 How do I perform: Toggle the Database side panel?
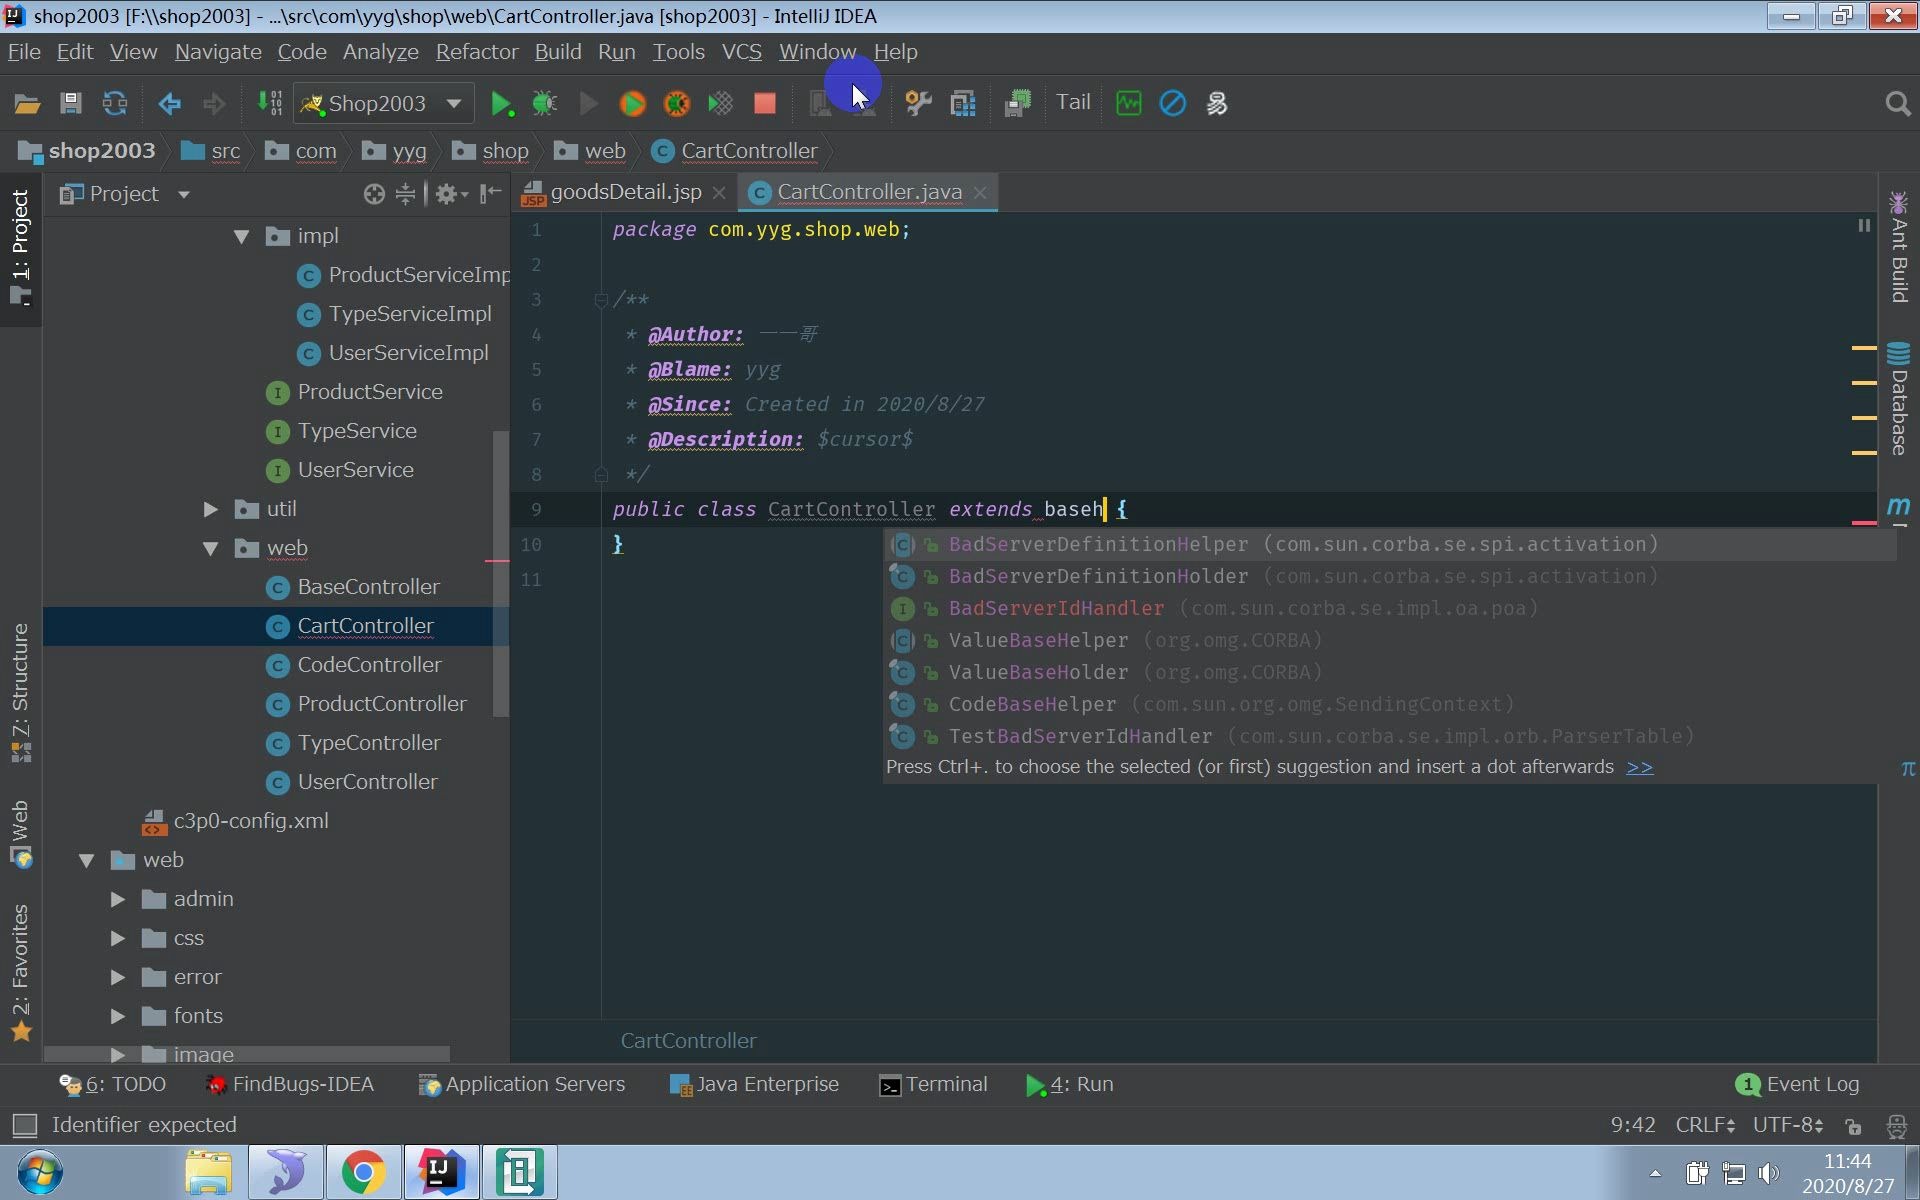click(1898, 398)
